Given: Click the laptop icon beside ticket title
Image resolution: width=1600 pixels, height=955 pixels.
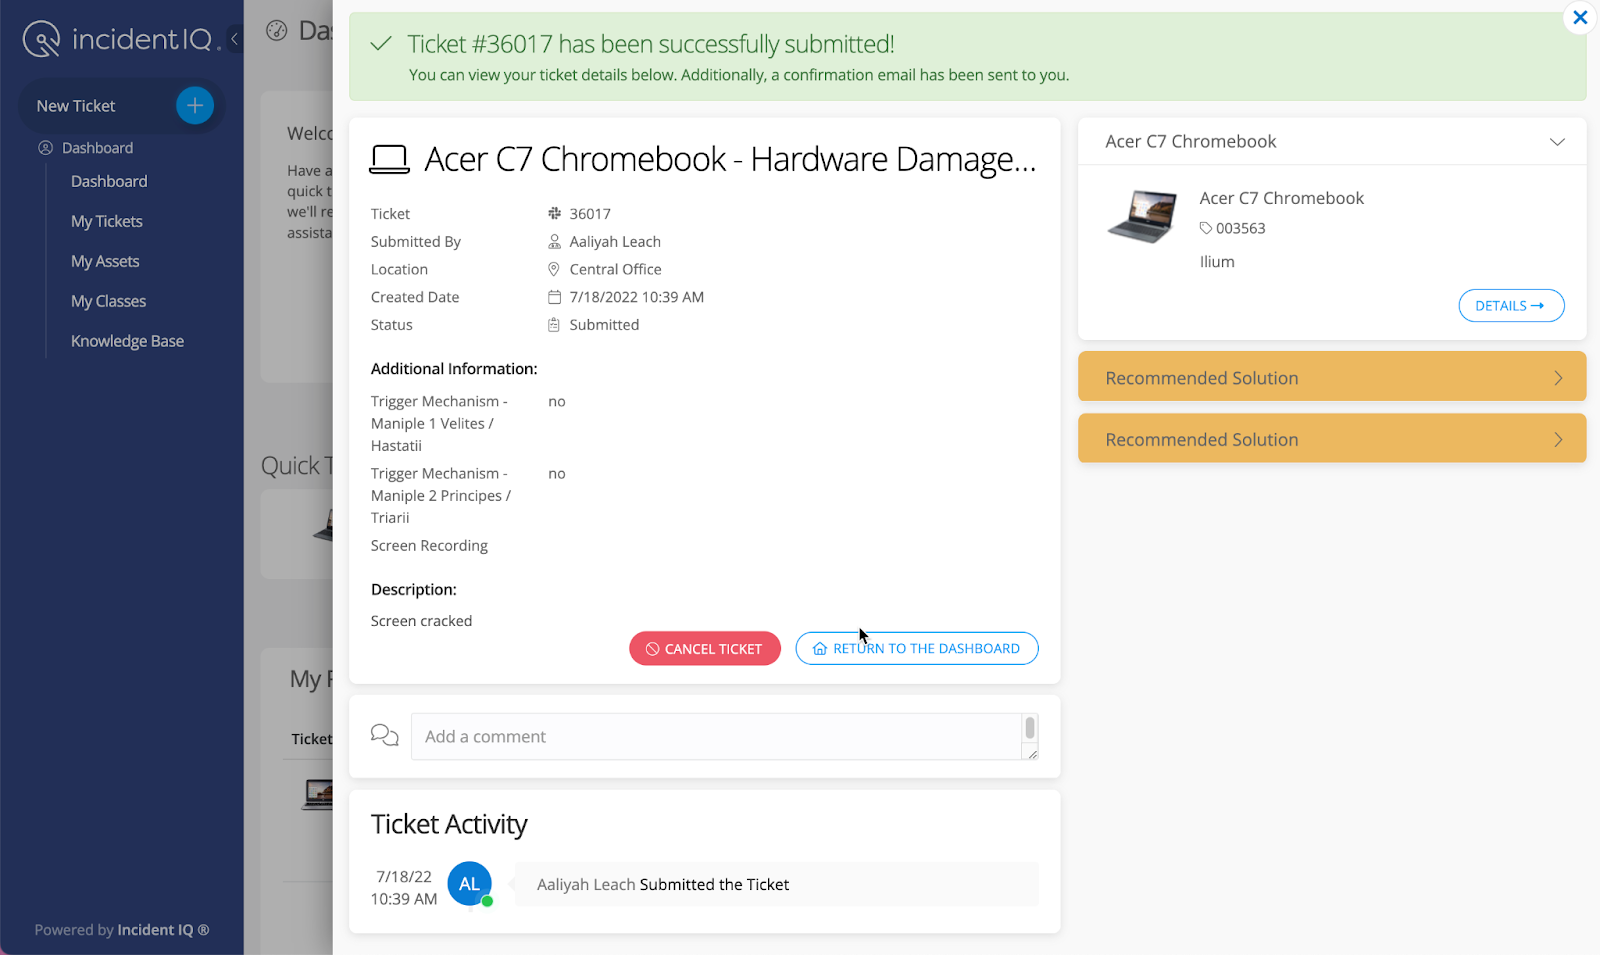Looking at the screenshot, I should pyautogui.click(x=389, y=159).
